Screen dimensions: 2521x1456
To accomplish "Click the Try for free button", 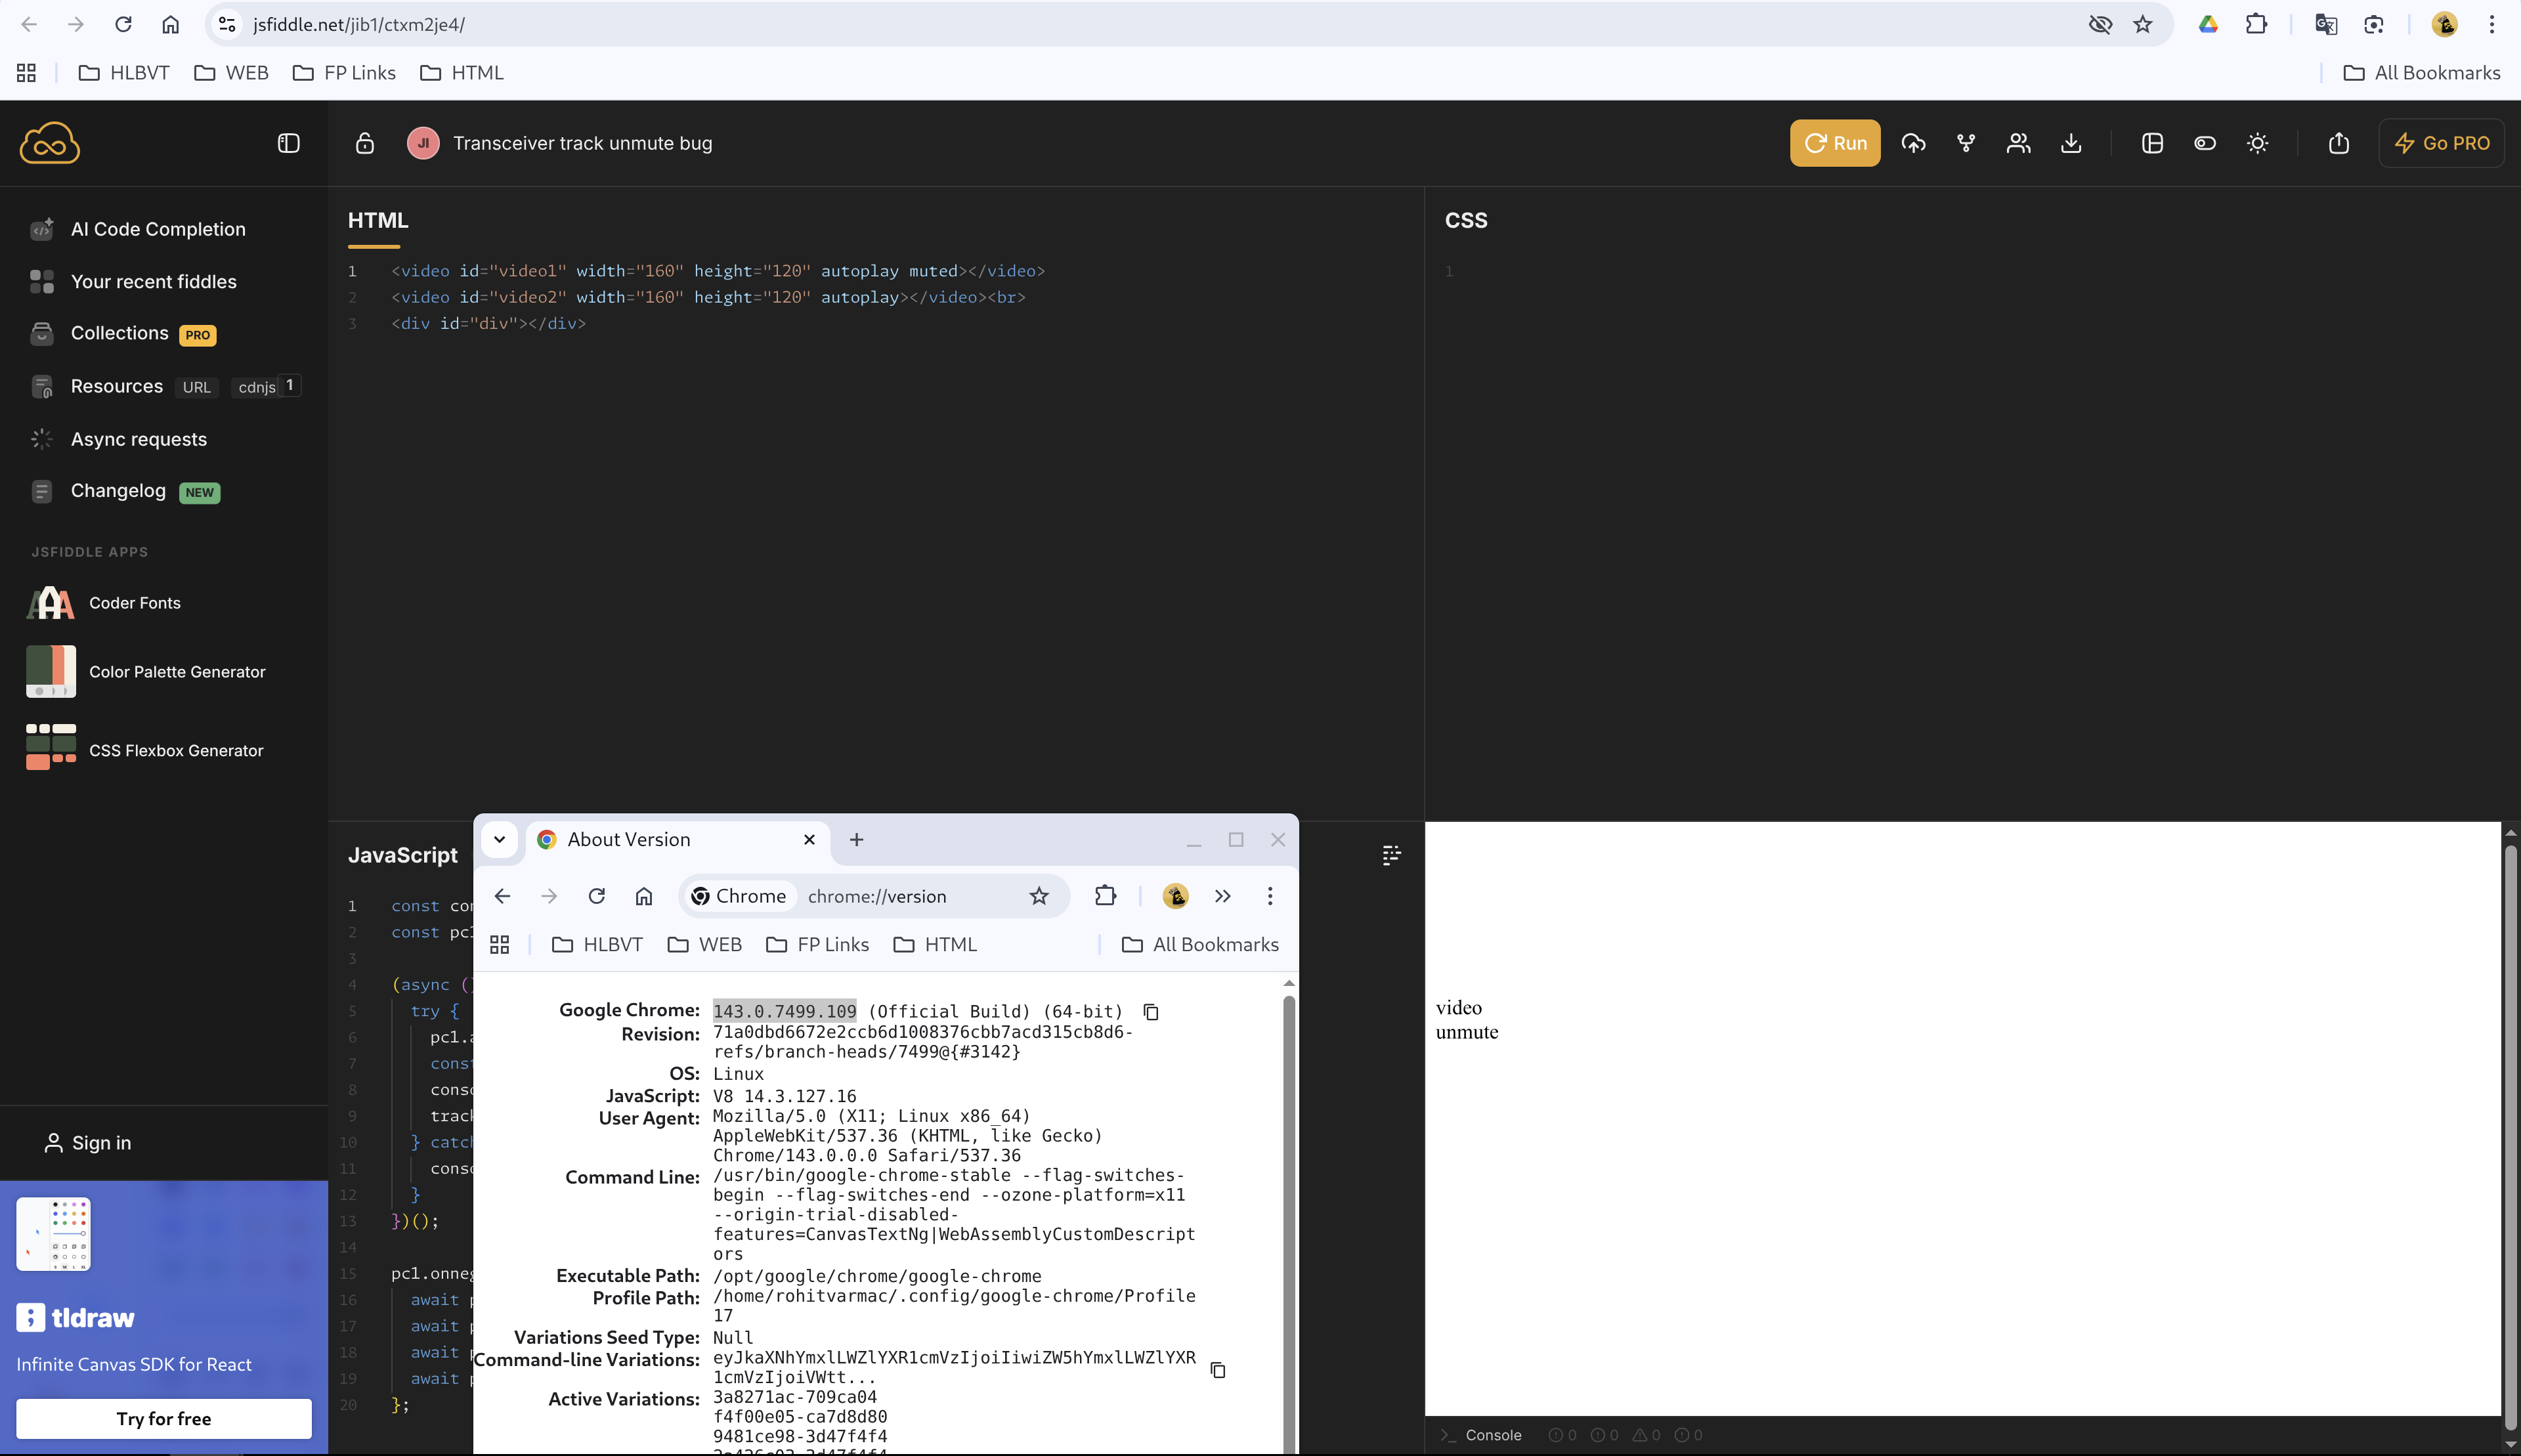I will pyautogui.click(x=163, y=1418).
